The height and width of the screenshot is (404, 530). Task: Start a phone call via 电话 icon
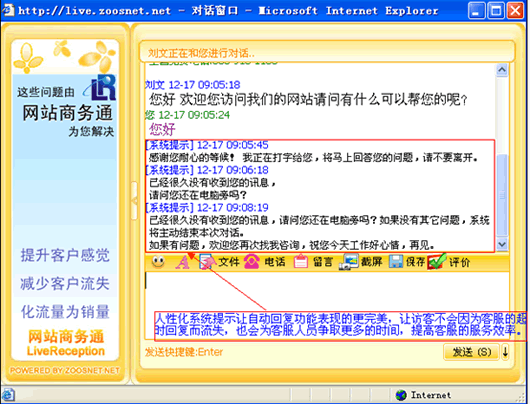264,262
